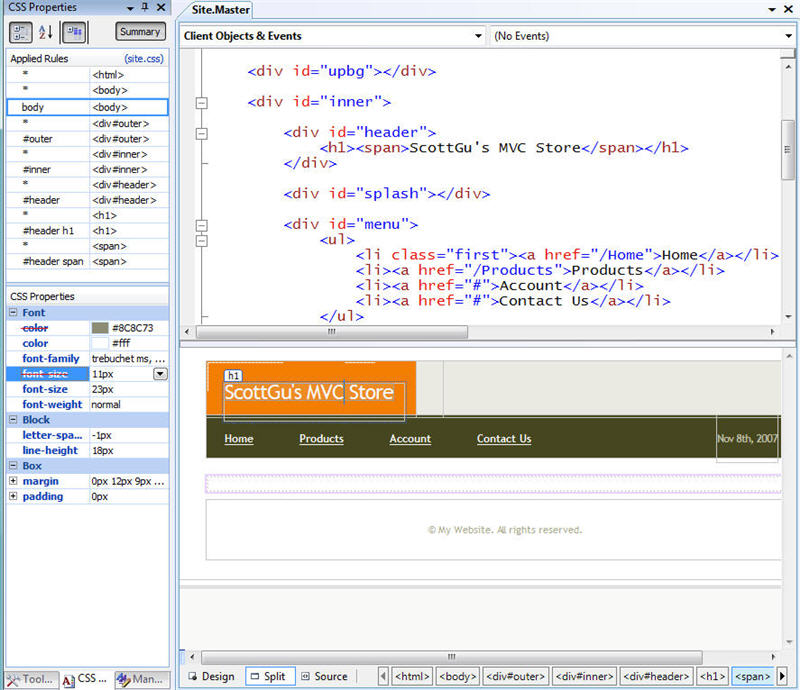
Task: Collapse the ul code block
Action: point(202,240)
